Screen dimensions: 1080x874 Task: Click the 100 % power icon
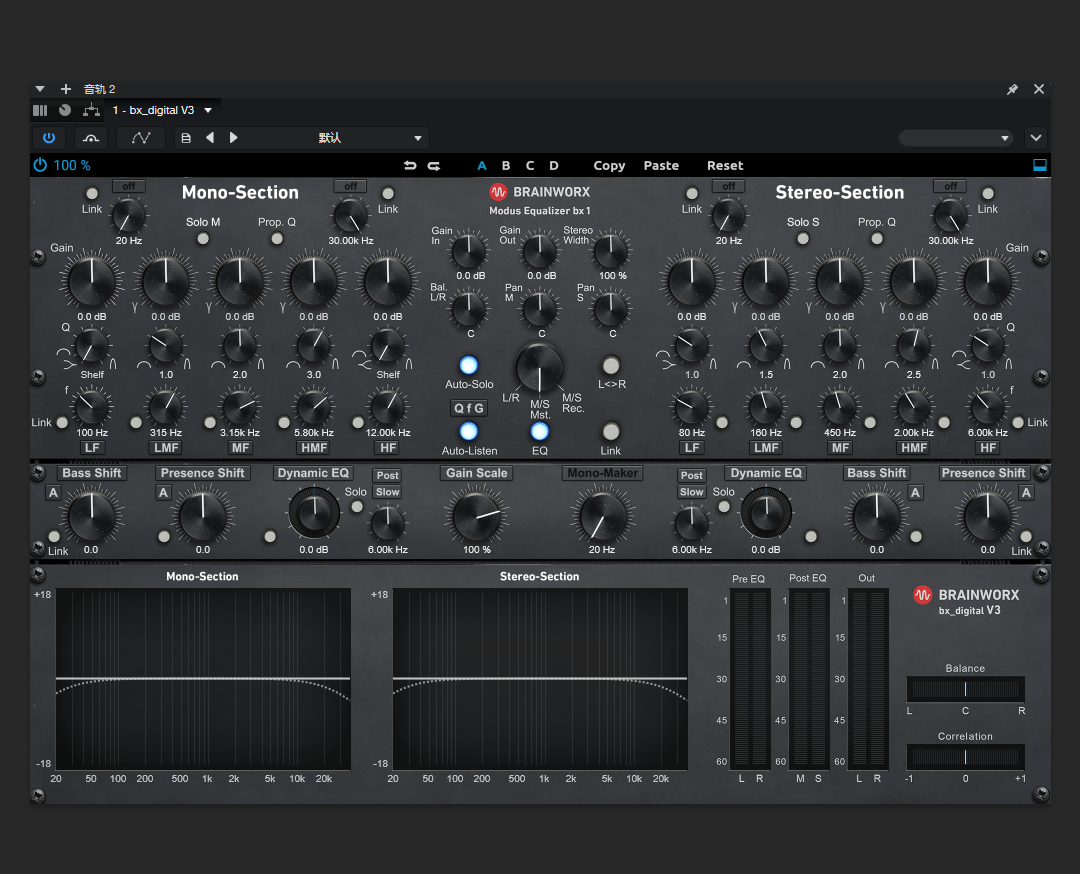pyautogui.click(x=40, y=165)
